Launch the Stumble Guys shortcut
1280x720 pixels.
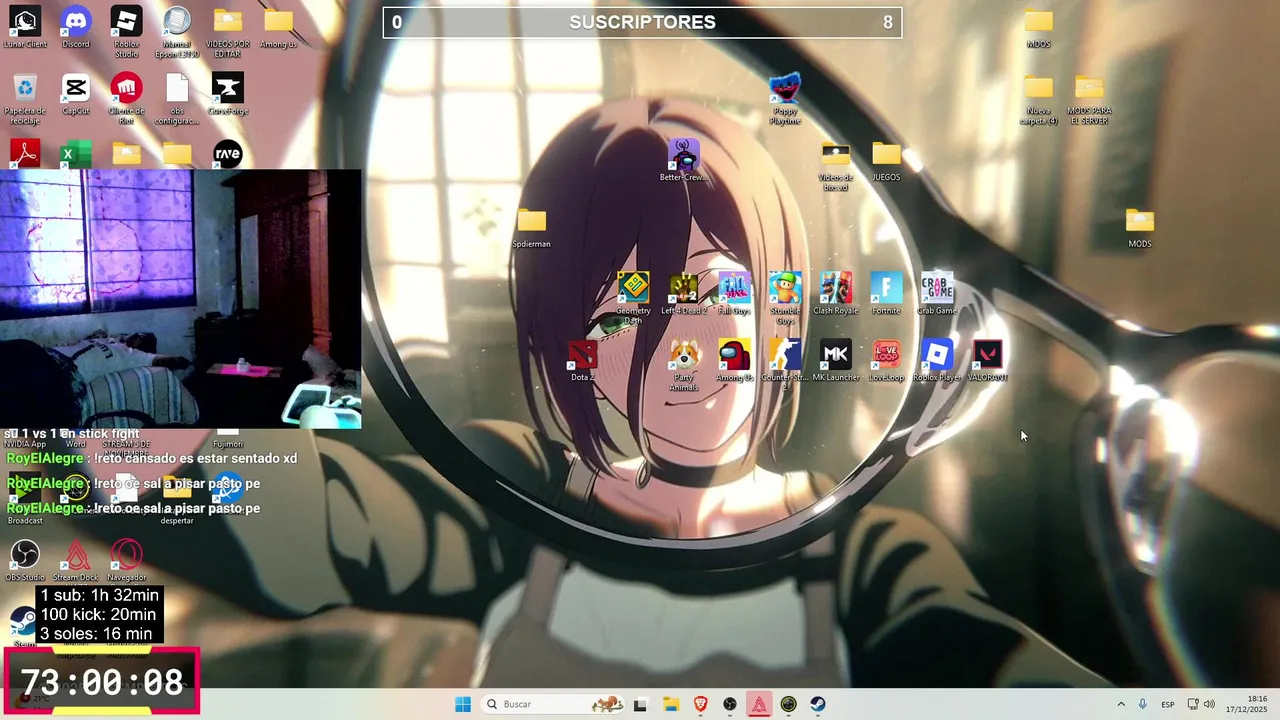click(x=785, y=298)
